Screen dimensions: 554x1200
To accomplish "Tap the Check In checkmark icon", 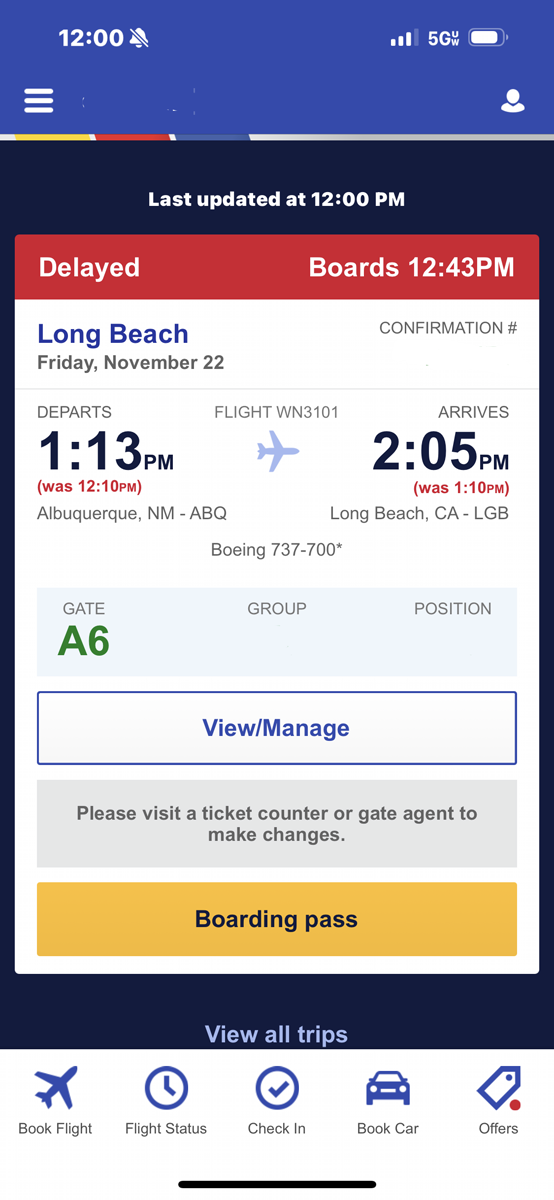I will 277,1088.
